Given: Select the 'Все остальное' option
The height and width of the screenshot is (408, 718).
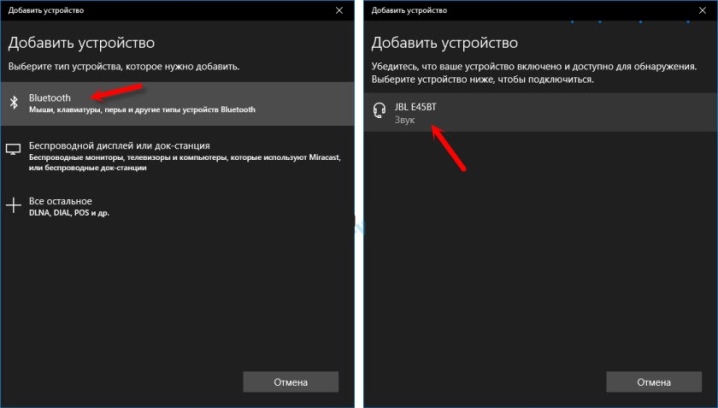Looking at the screenshot, I should tap(177, 206).
